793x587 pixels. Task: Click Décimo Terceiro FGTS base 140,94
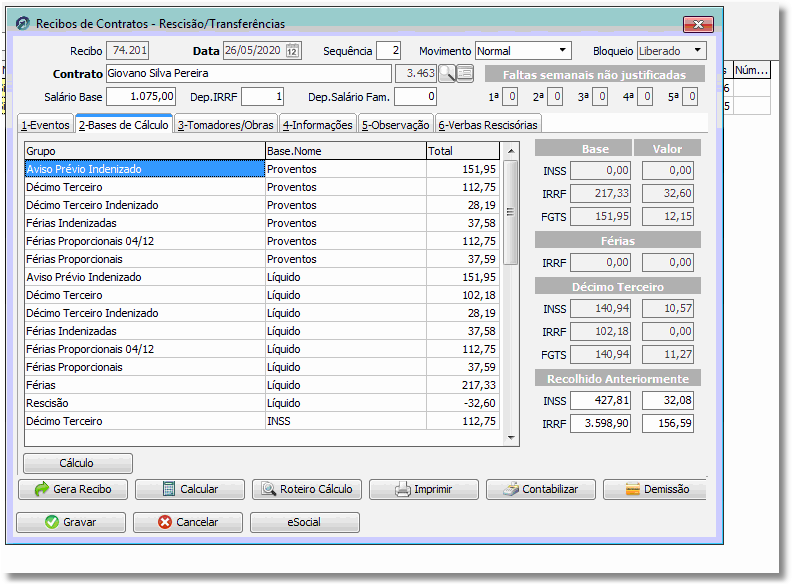pos(600,354)
